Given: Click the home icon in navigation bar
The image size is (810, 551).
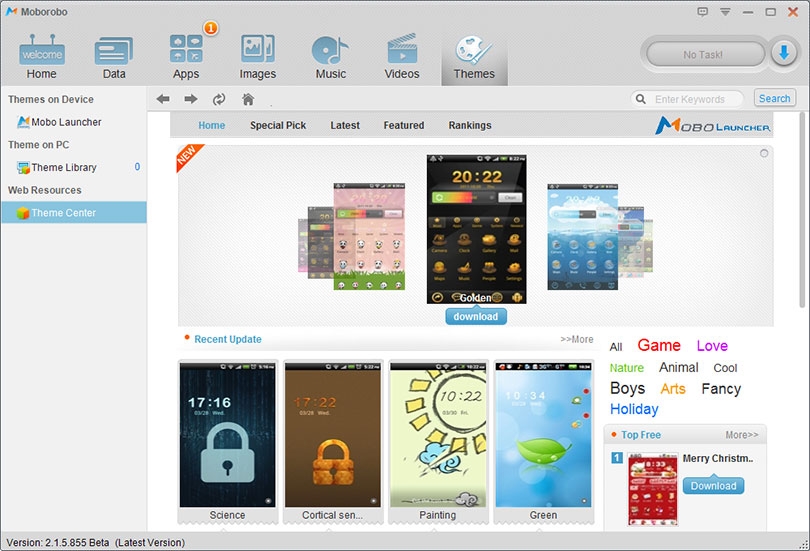Looking at the screenshot, I should pos(248,99).
